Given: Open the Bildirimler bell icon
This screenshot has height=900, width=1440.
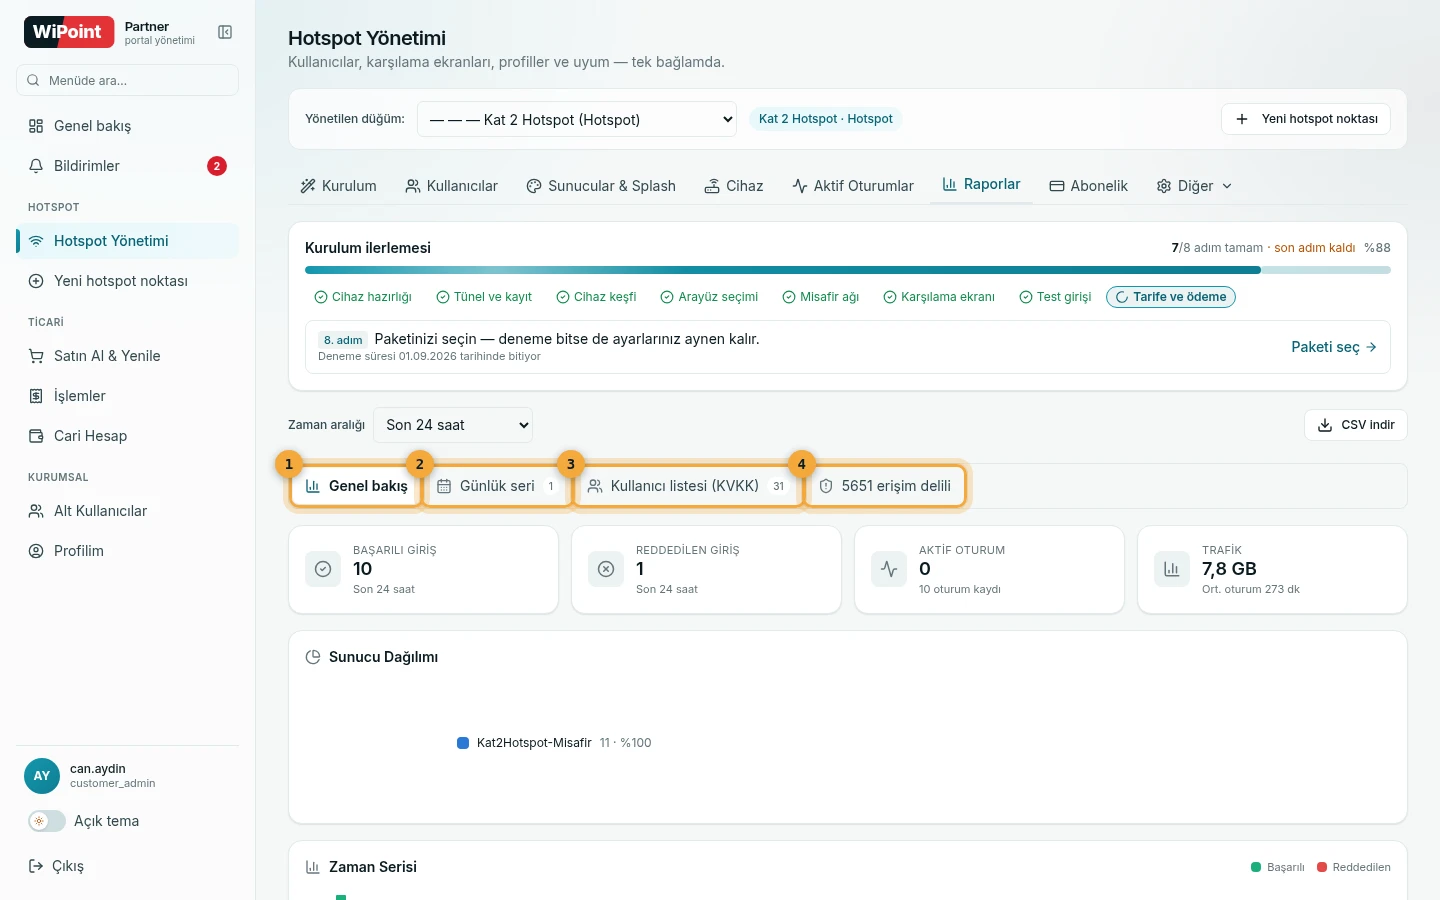Looking at the screenshot, I should click(x=36, y=166).
